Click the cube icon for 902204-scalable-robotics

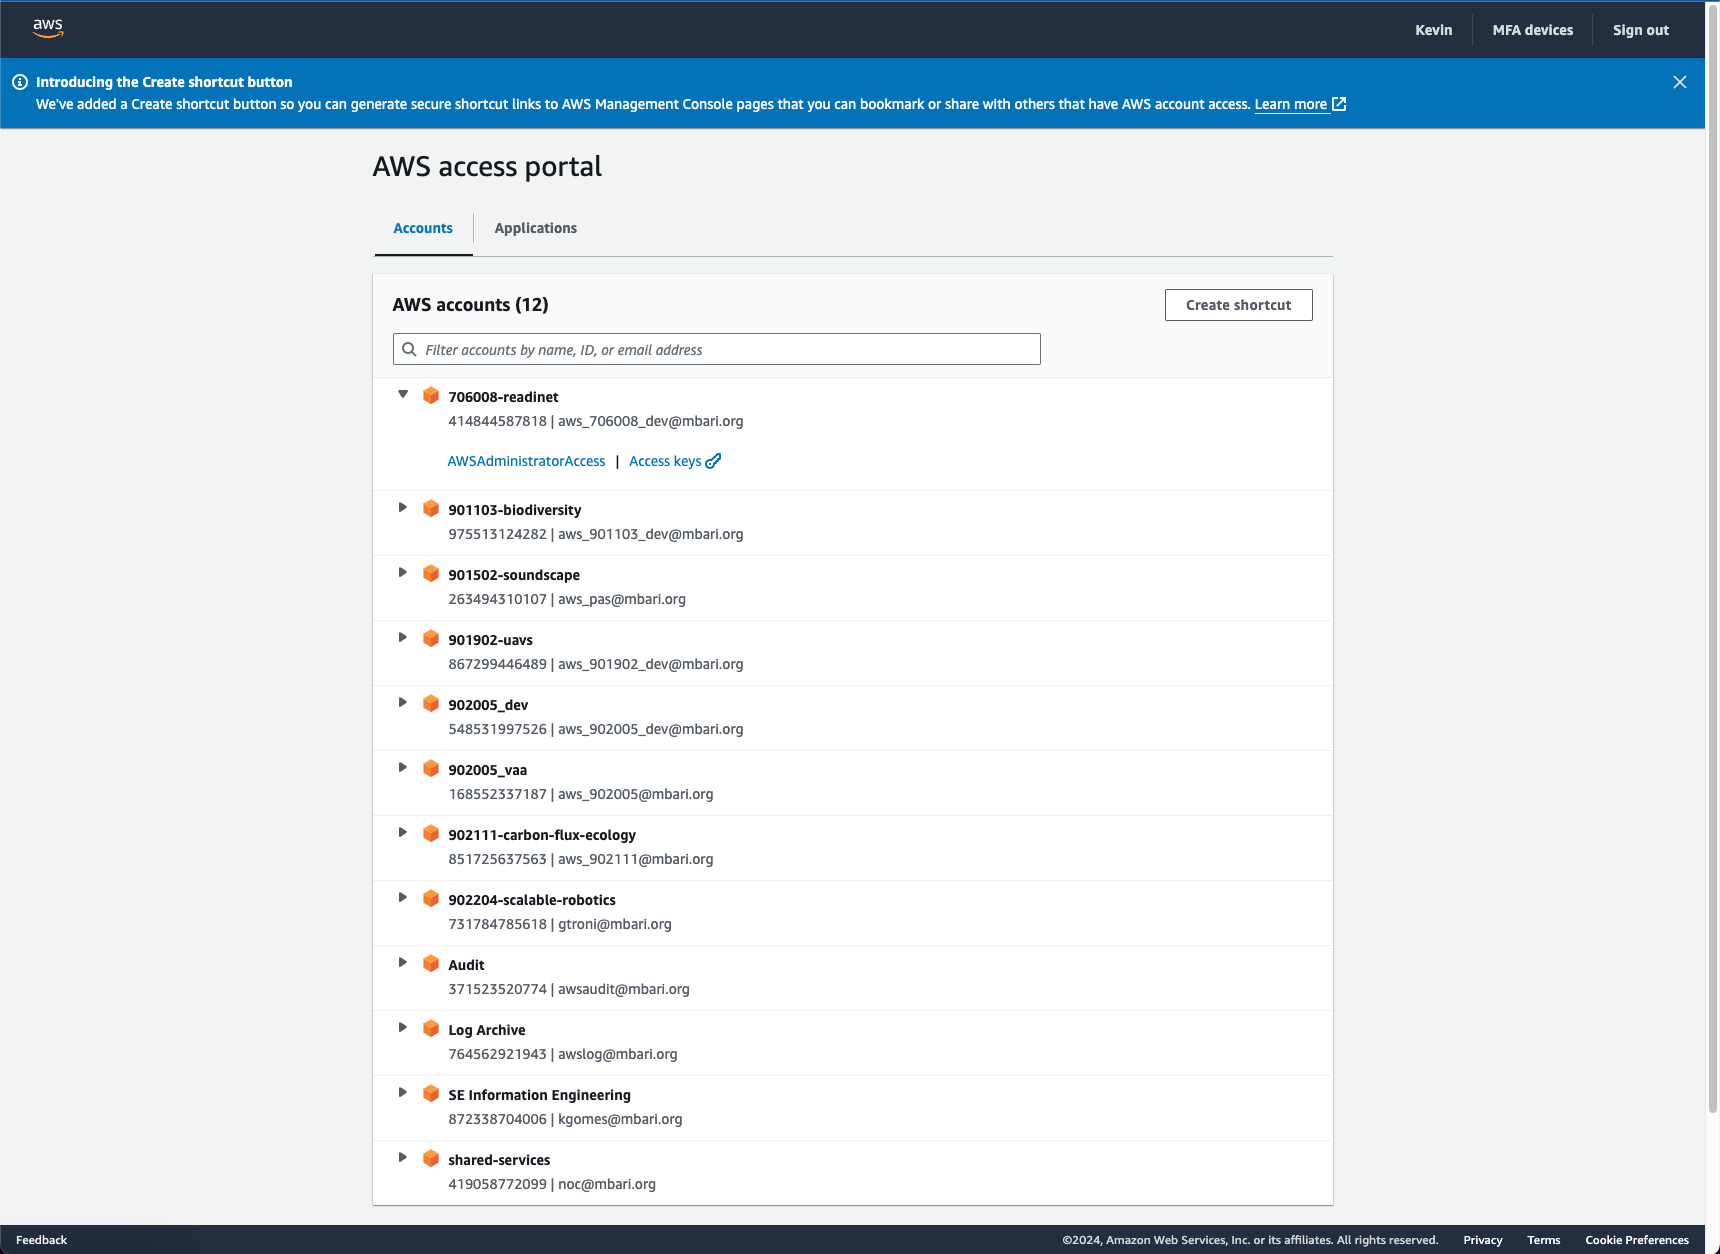click(431, 898)
